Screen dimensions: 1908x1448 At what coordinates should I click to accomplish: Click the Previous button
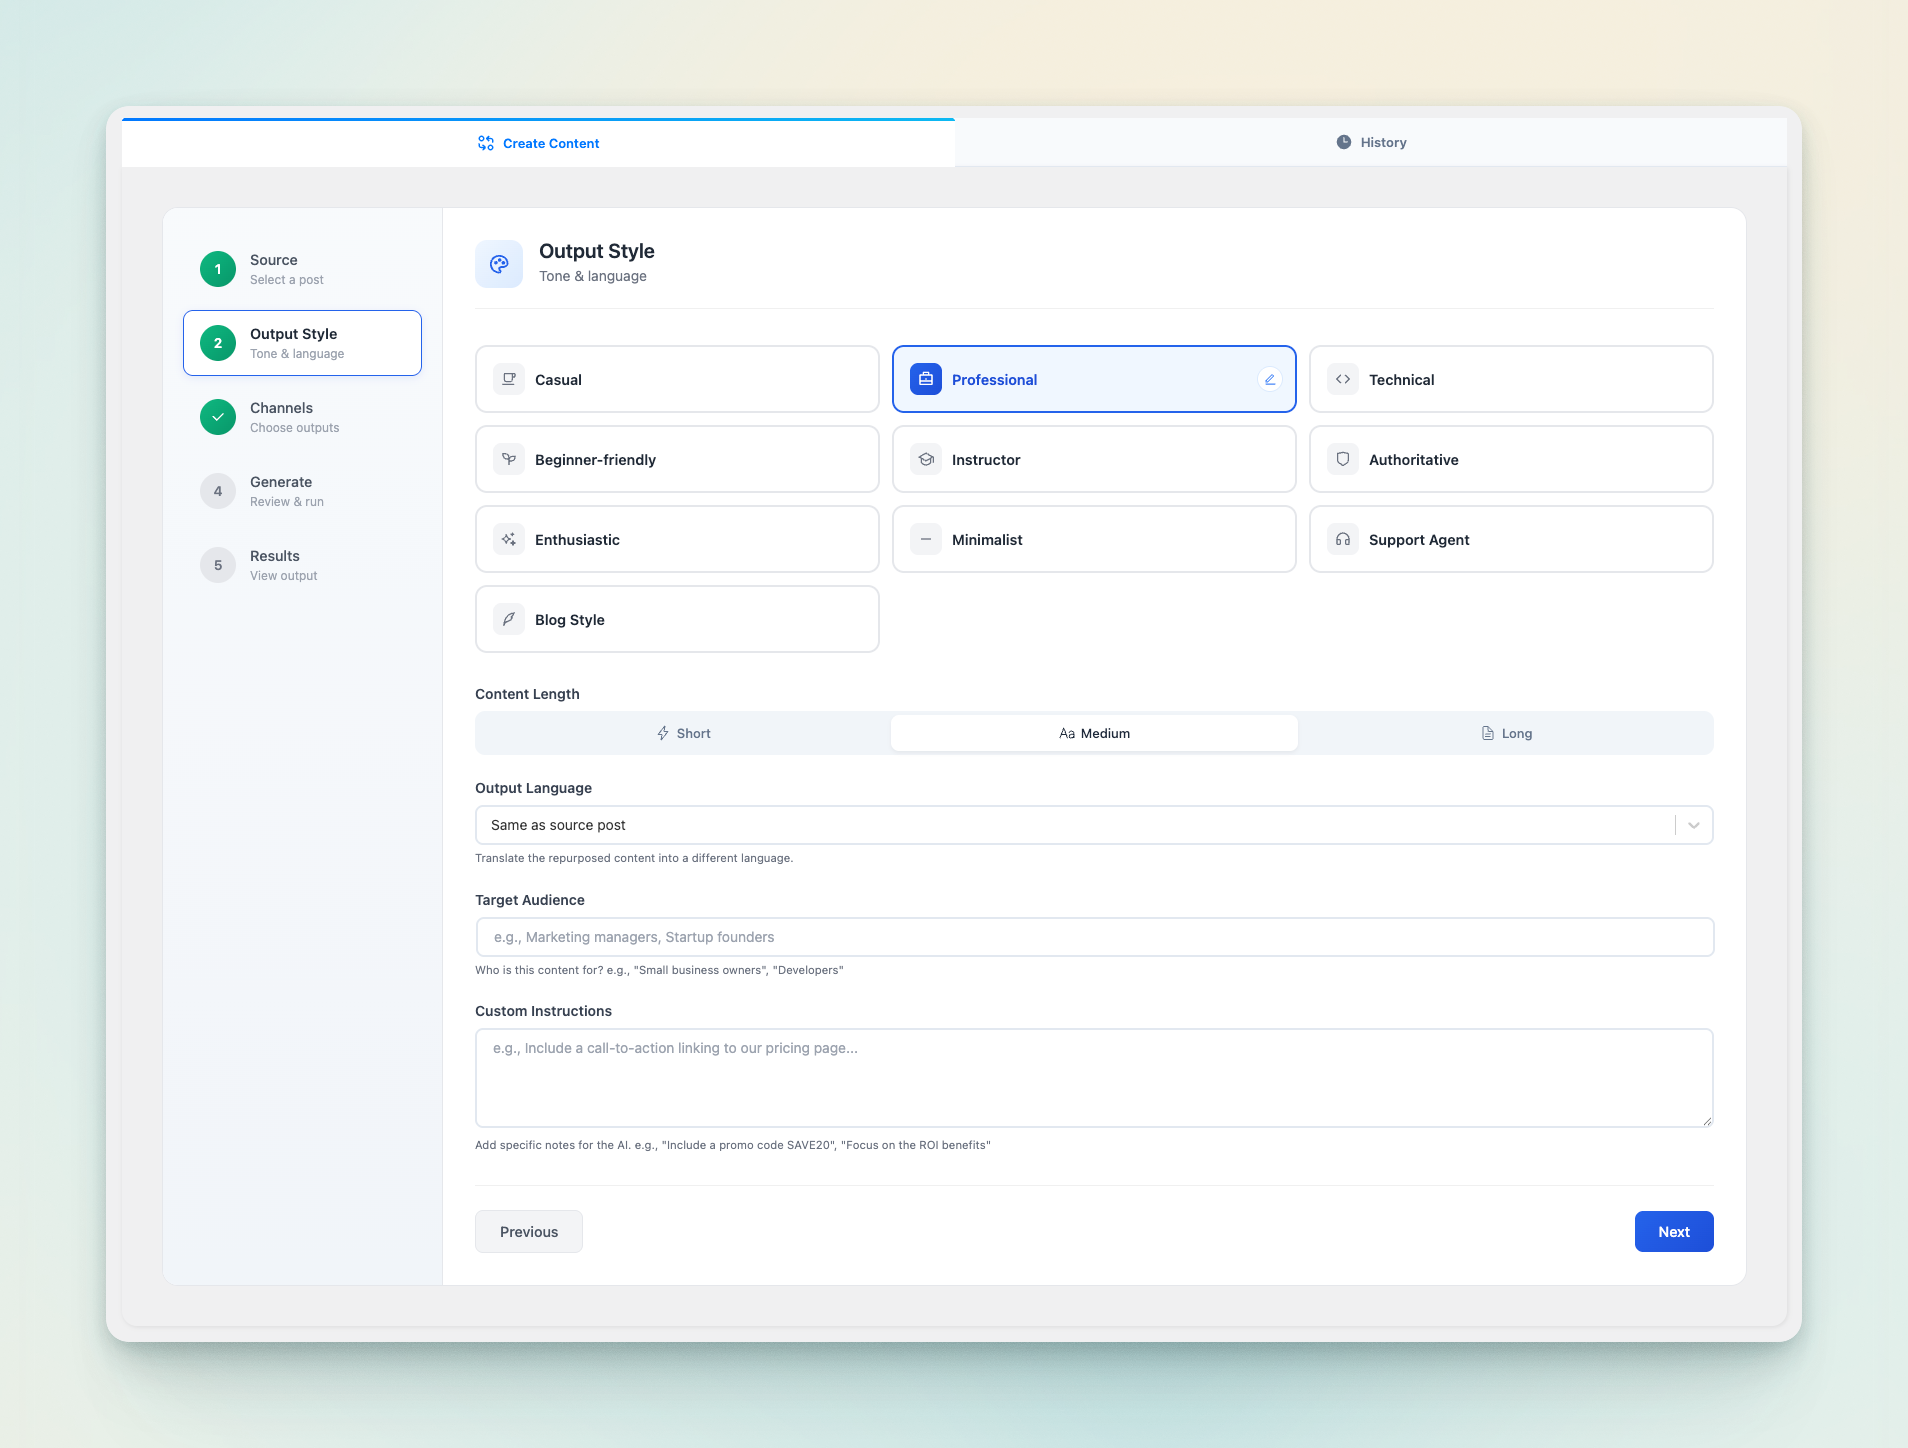coord(528,1231)
